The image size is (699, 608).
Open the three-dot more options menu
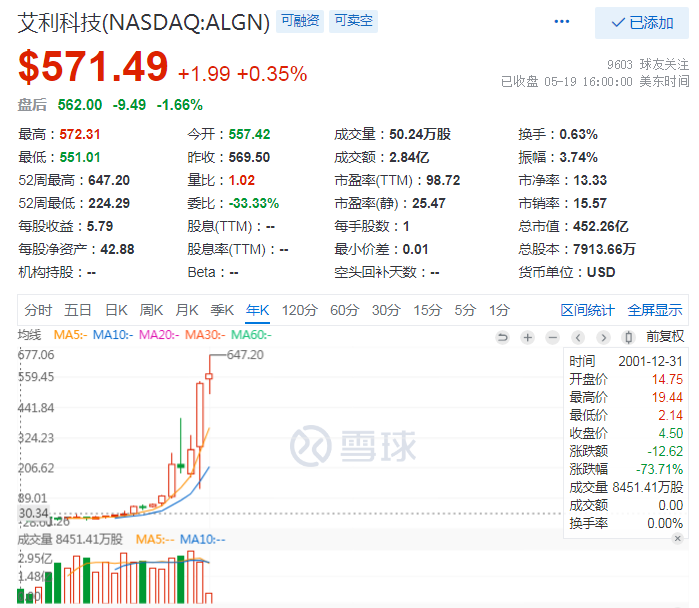click(561, 21)
